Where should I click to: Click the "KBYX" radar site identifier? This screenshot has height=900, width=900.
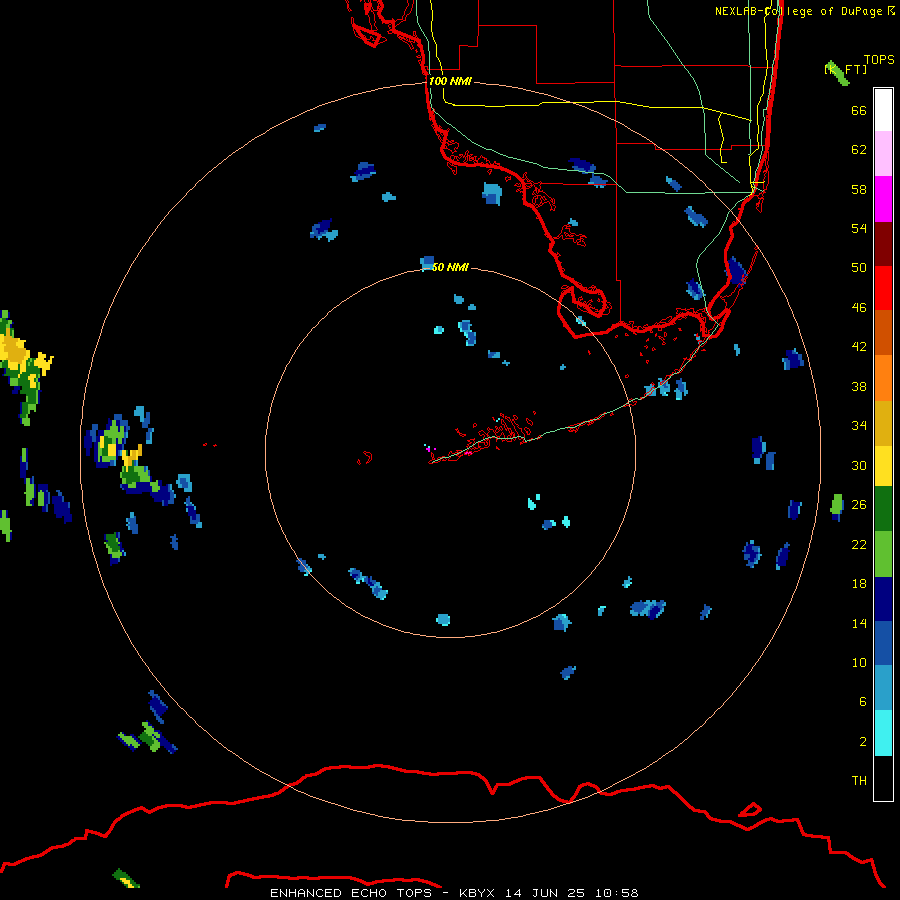point(476,893)
